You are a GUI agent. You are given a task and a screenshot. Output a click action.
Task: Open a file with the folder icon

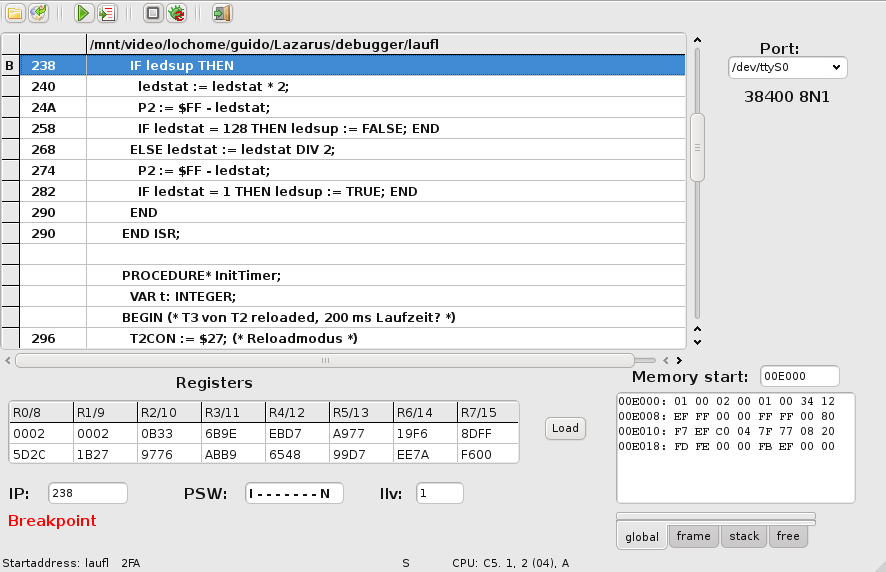click(x=15, y=13)
